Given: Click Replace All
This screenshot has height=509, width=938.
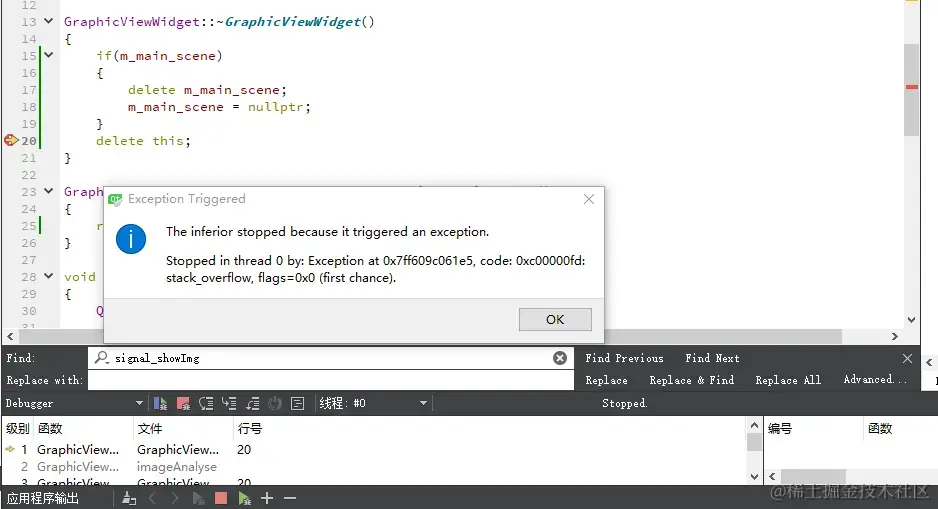Looking at the screenshot, I should click(788, 380).
